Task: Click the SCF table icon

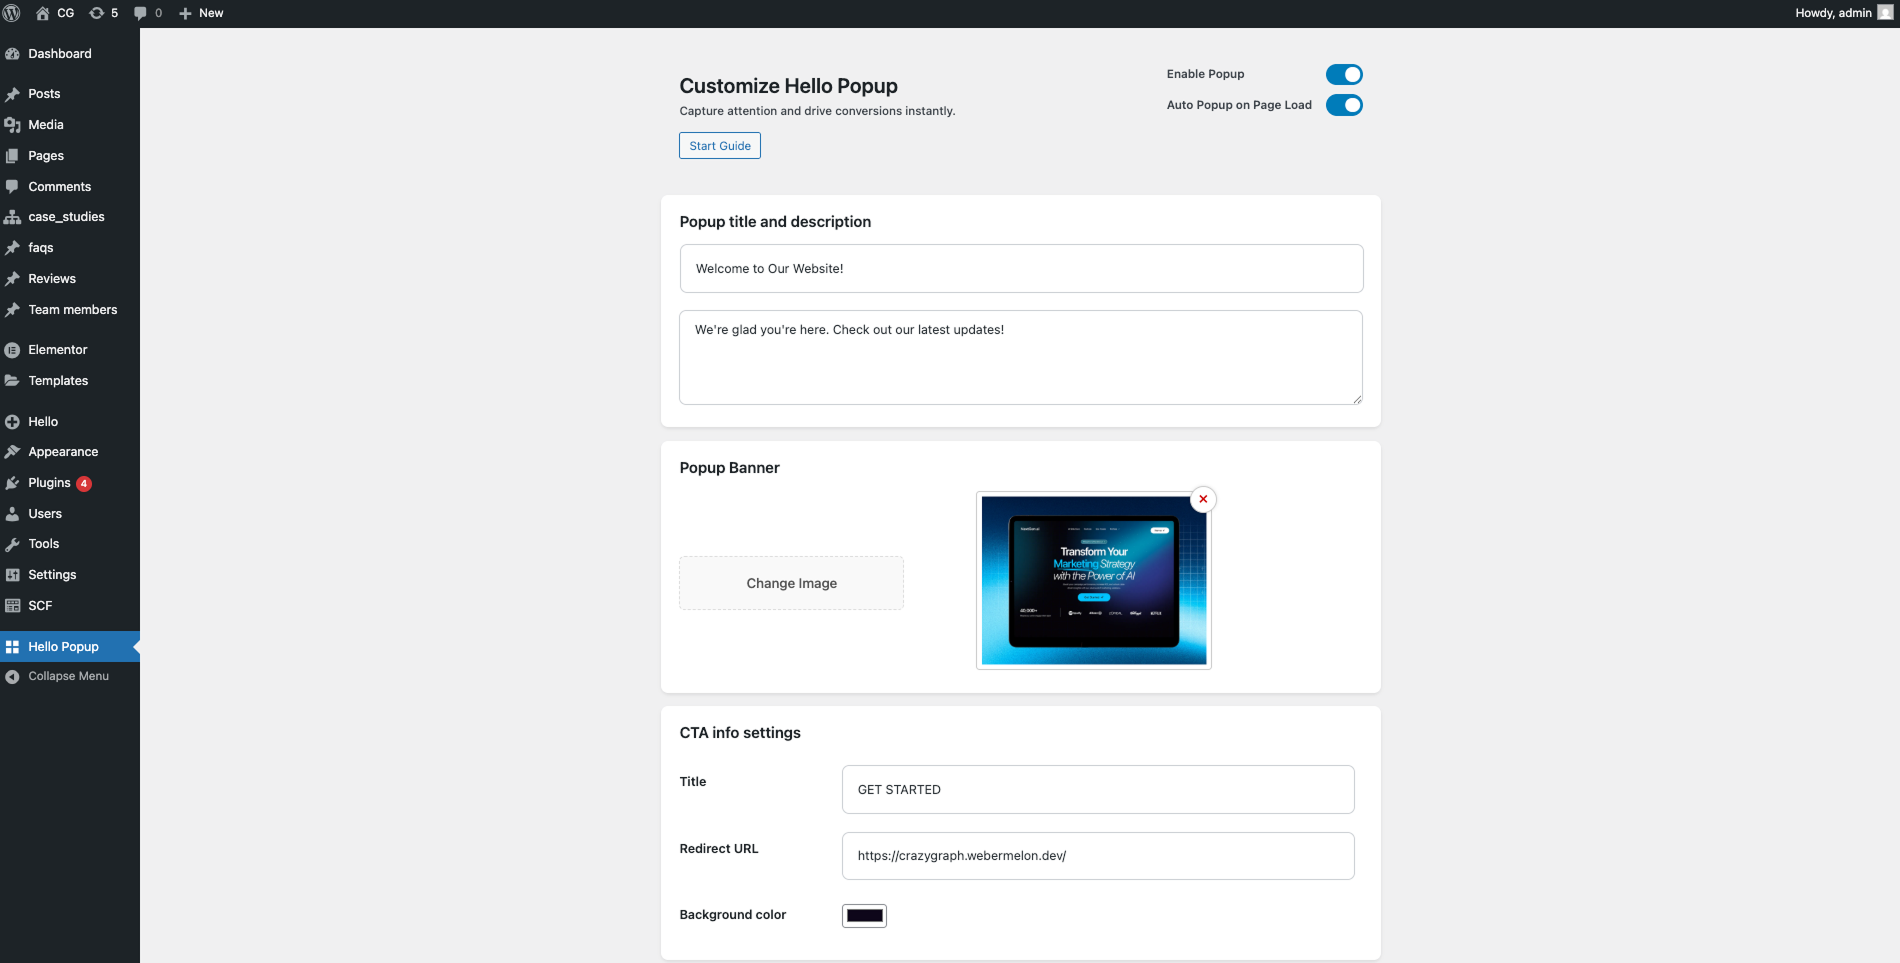Action: (x=12, y=606)
